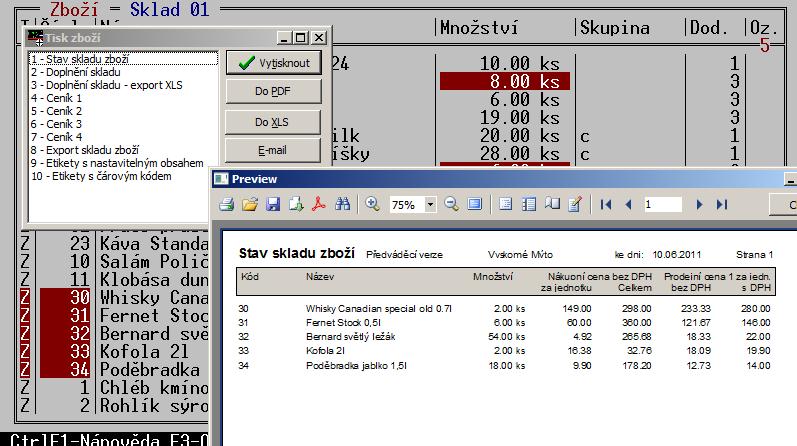
Task: Click the zoom percentage text box
Action: [407, 205]
